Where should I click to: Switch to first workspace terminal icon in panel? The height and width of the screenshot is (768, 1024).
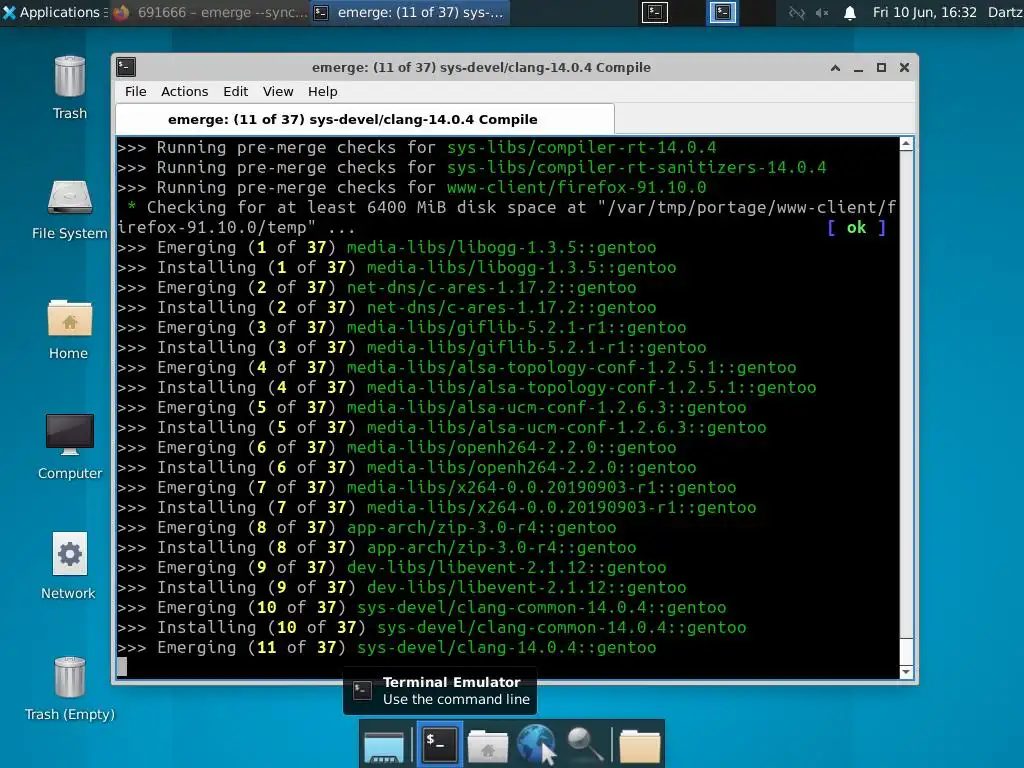(654, 12)
